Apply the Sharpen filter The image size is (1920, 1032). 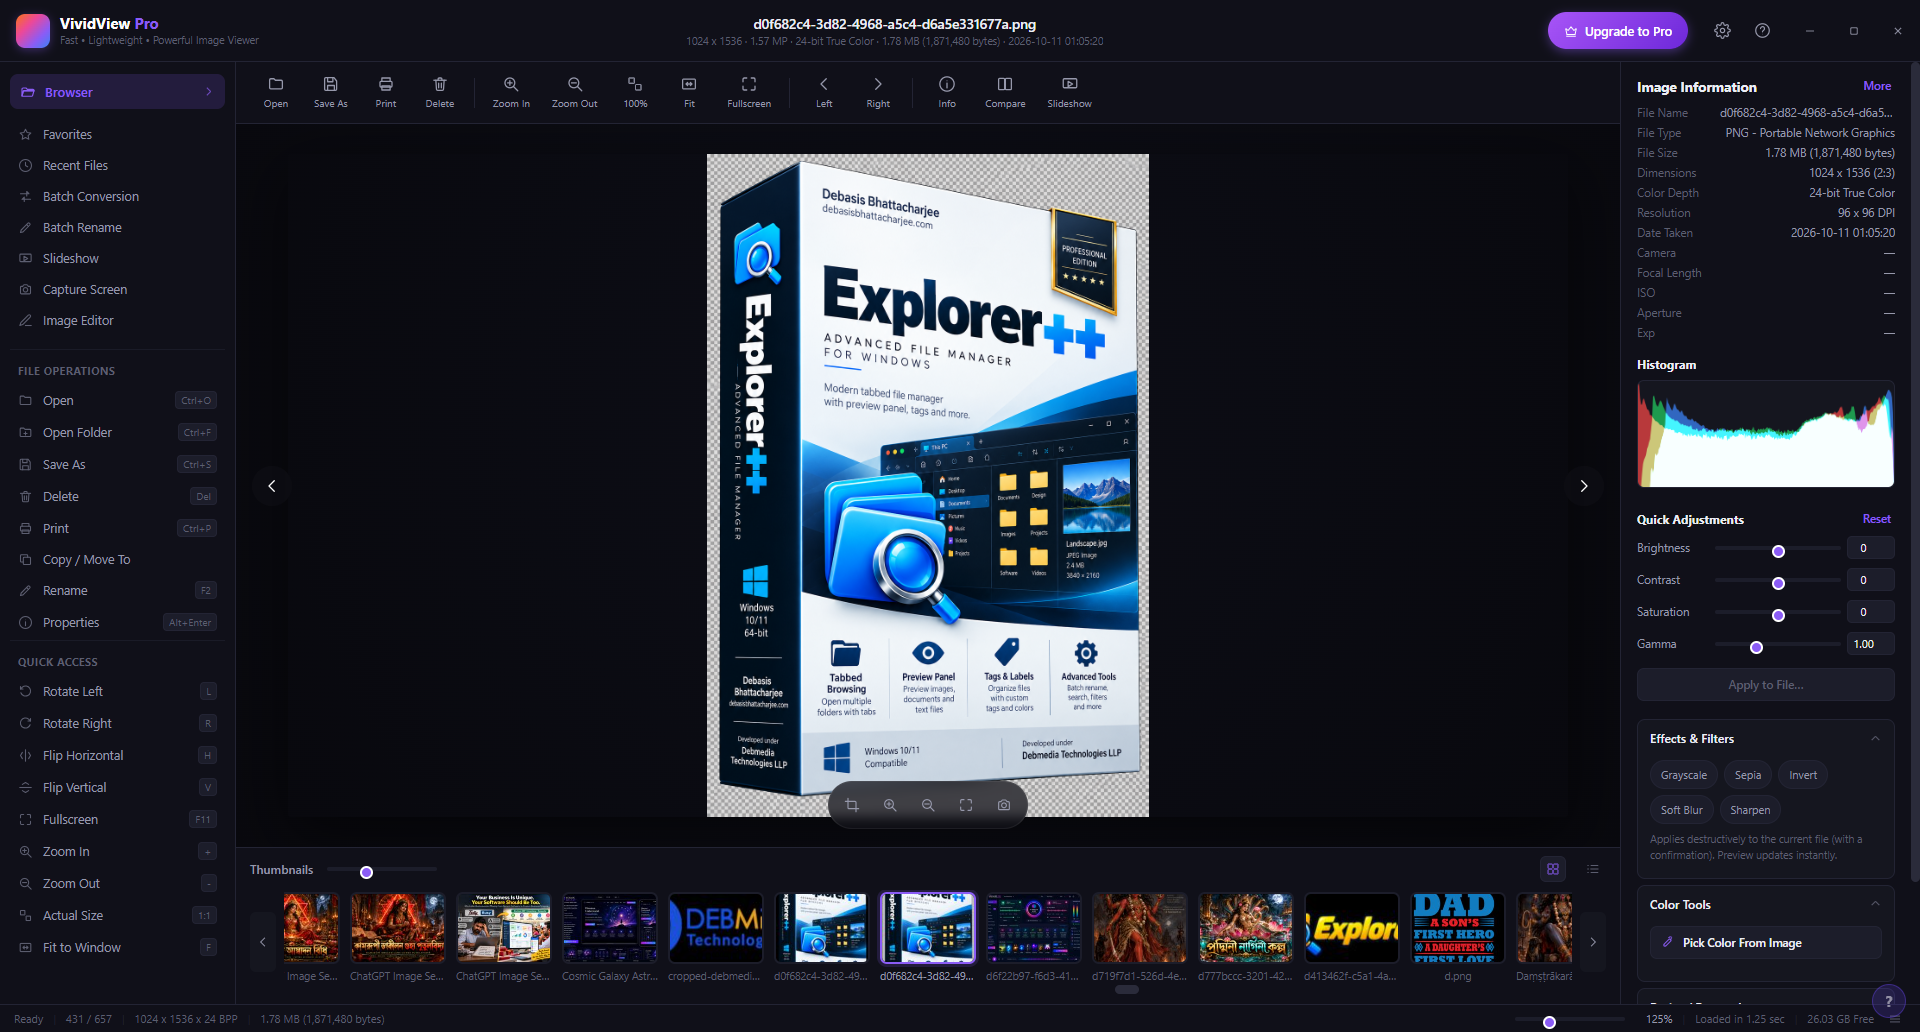[1750, 810]
